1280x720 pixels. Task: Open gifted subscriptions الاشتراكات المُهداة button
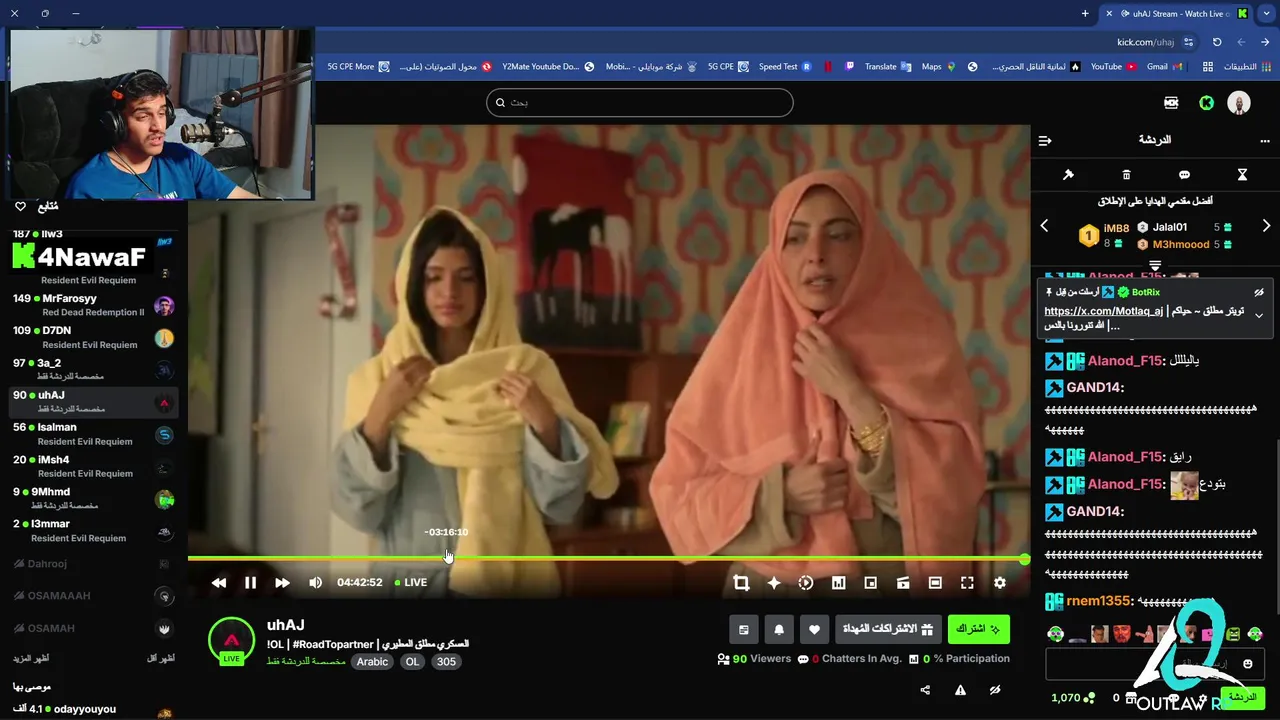(888, 629)
